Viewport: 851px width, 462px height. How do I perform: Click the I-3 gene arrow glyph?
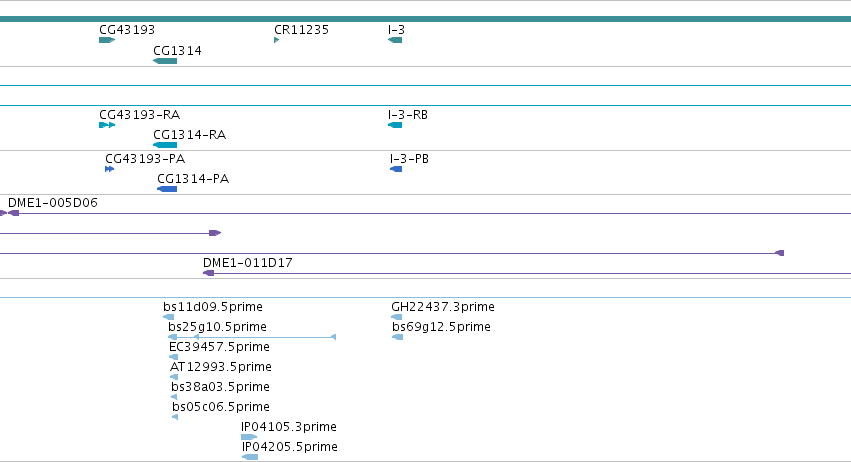[395, 40]
